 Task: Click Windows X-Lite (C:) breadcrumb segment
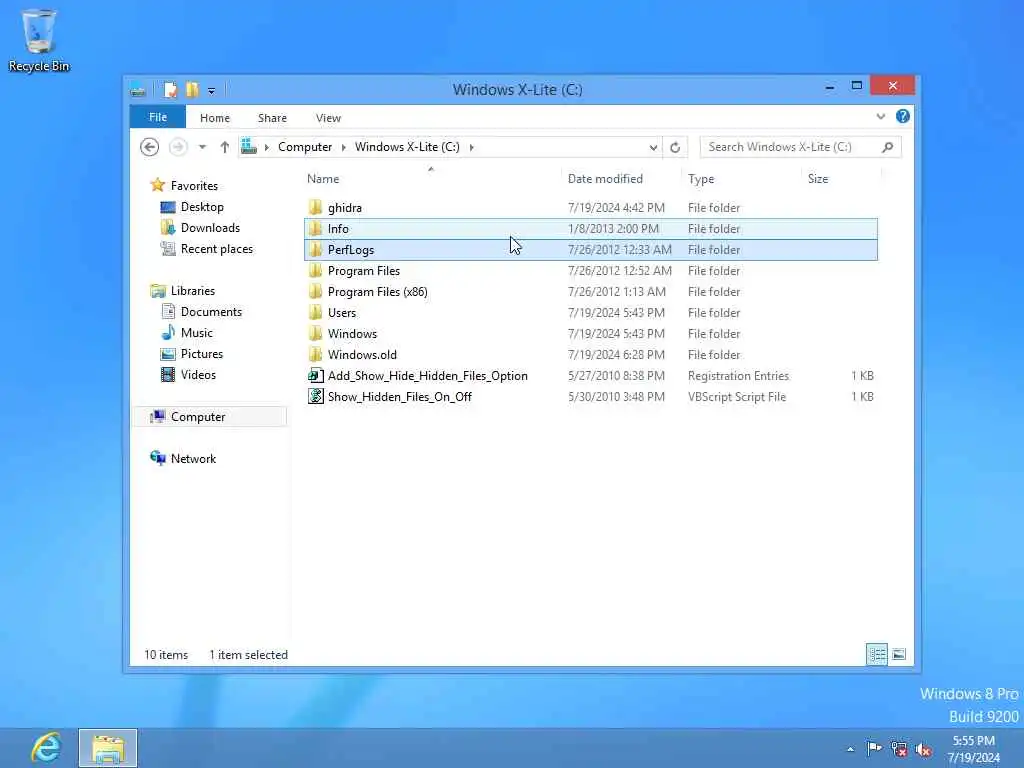coord(407,147)
